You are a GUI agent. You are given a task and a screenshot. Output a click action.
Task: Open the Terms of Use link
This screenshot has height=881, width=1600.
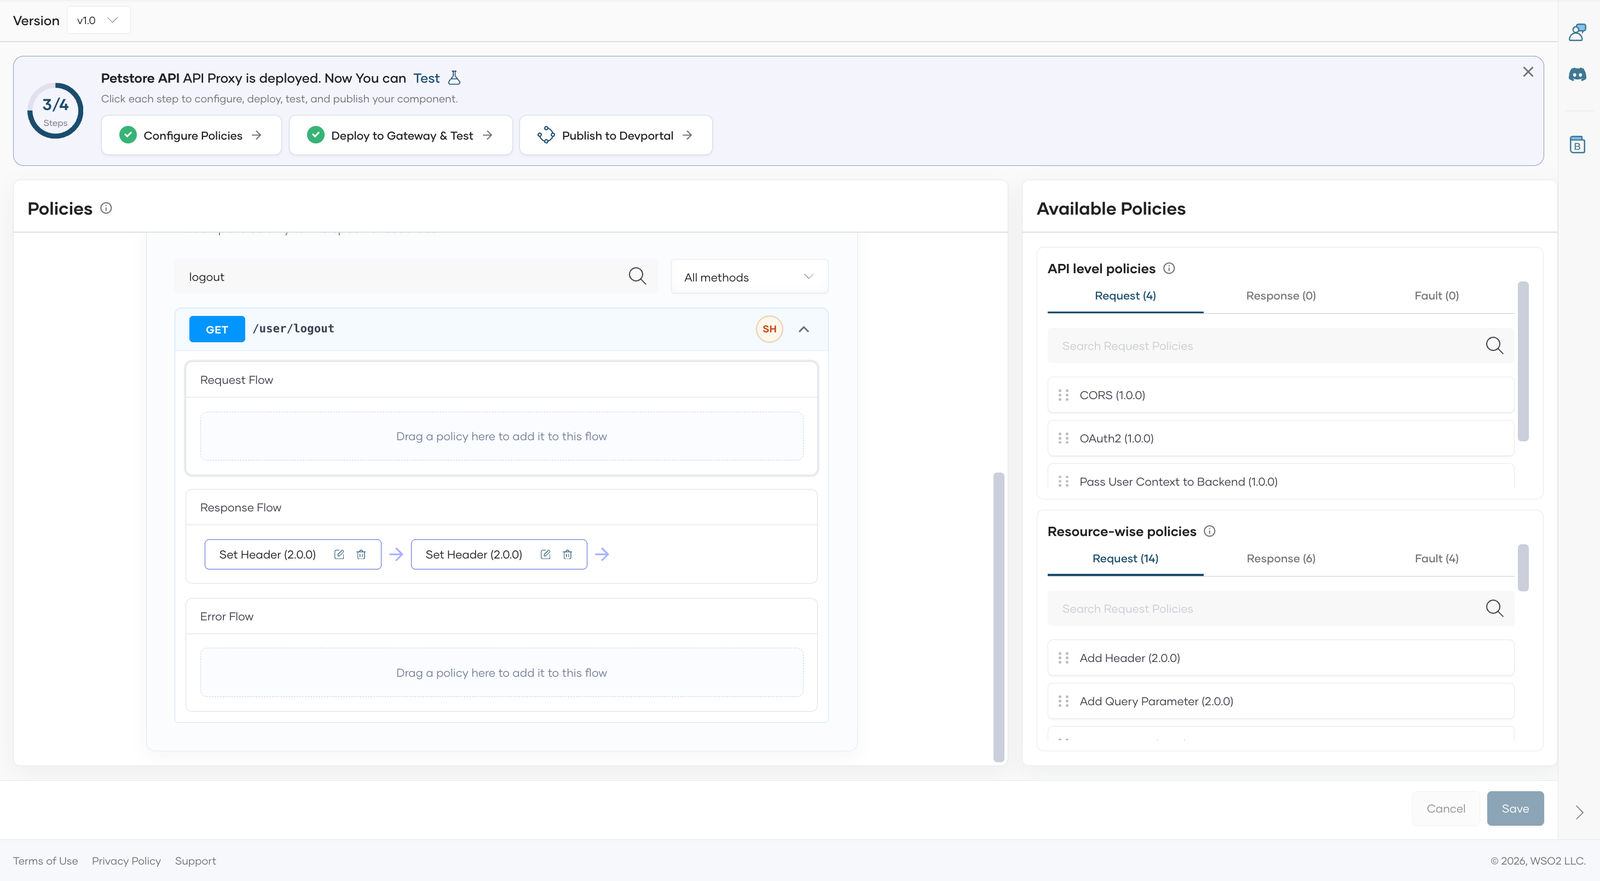pos(45,861)
